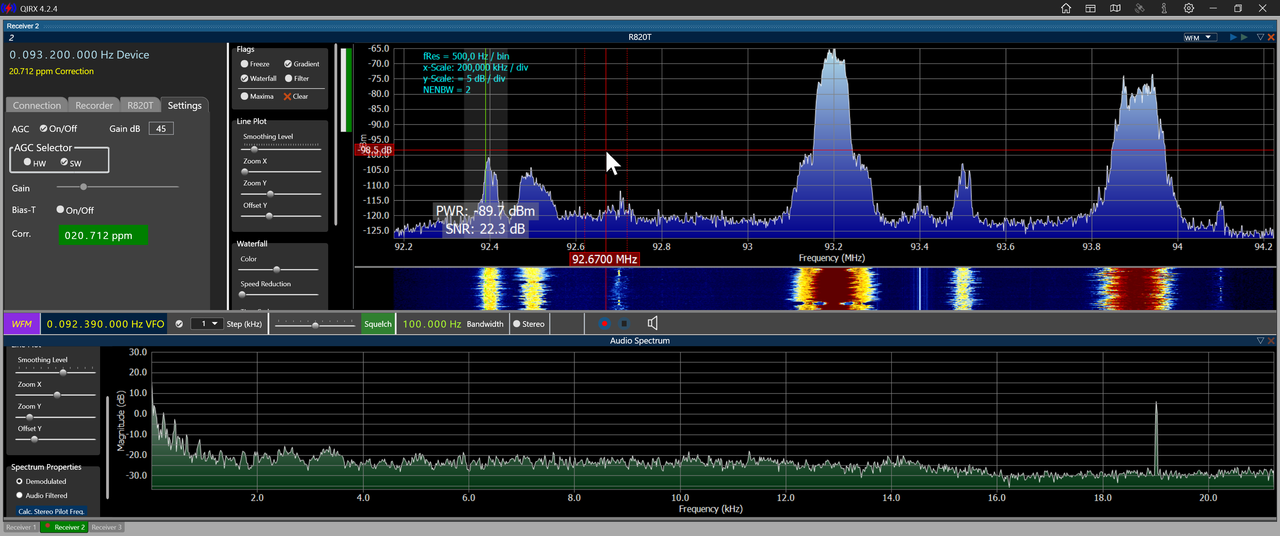The height and width of the screenshot is (536, 1280).
Task: Click the Gain dB input field
Action: coord(161,128)
